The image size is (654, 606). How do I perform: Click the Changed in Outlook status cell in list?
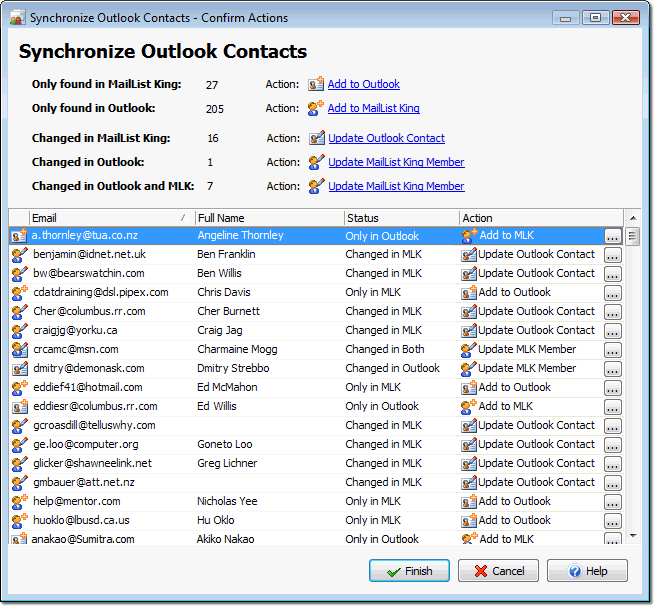pyautogui.click(x=392, y=368)
